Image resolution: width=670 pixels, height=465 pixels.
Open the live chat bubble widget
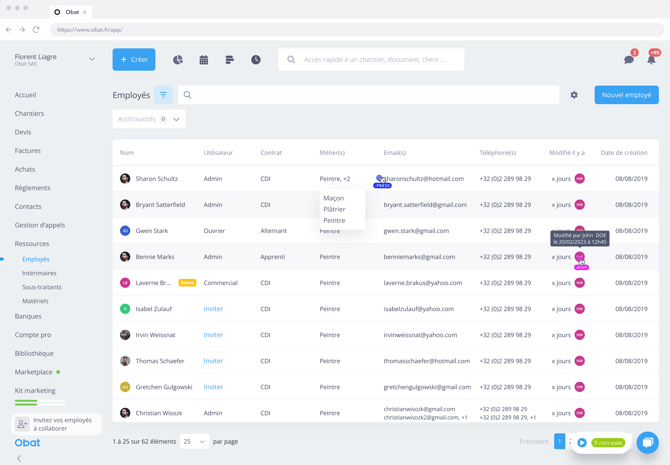[x=648, y=442]
